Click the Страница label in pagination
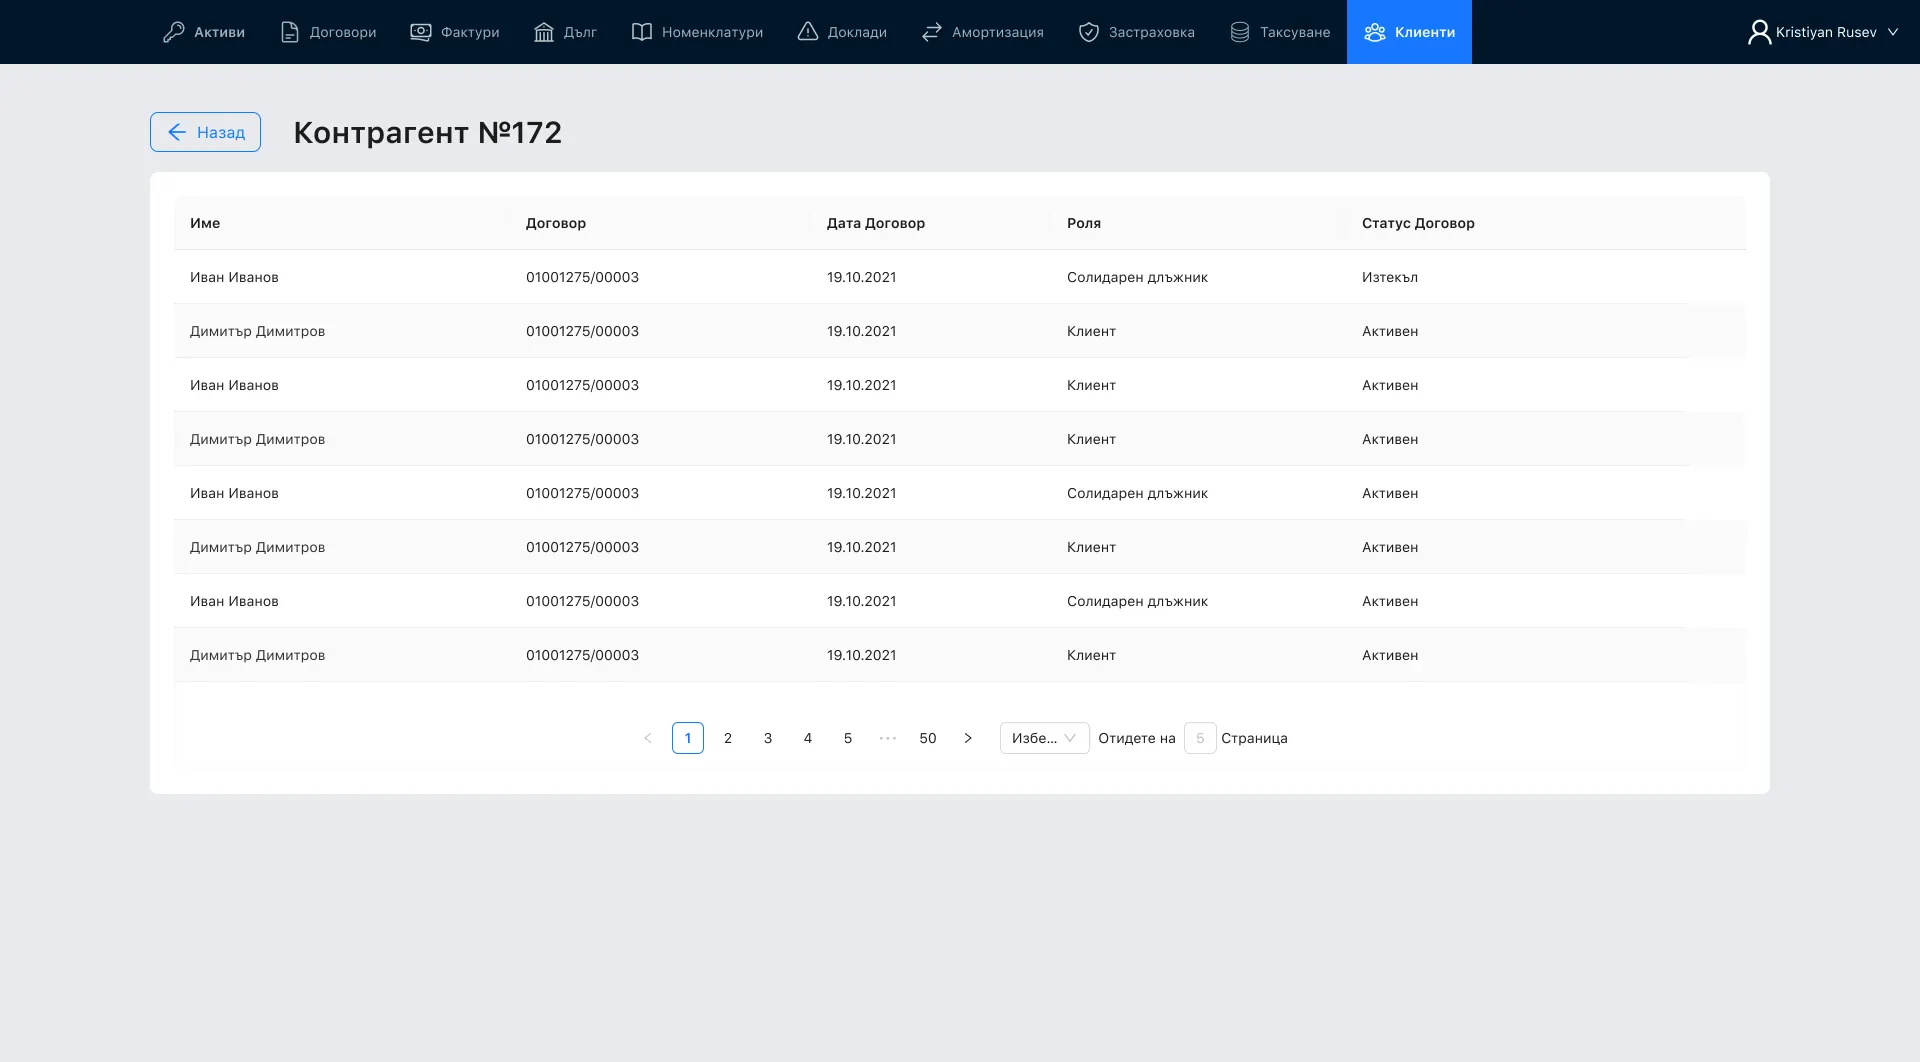The height and width of the screenshot is (1062, 1920). [x=1254, y=738]
